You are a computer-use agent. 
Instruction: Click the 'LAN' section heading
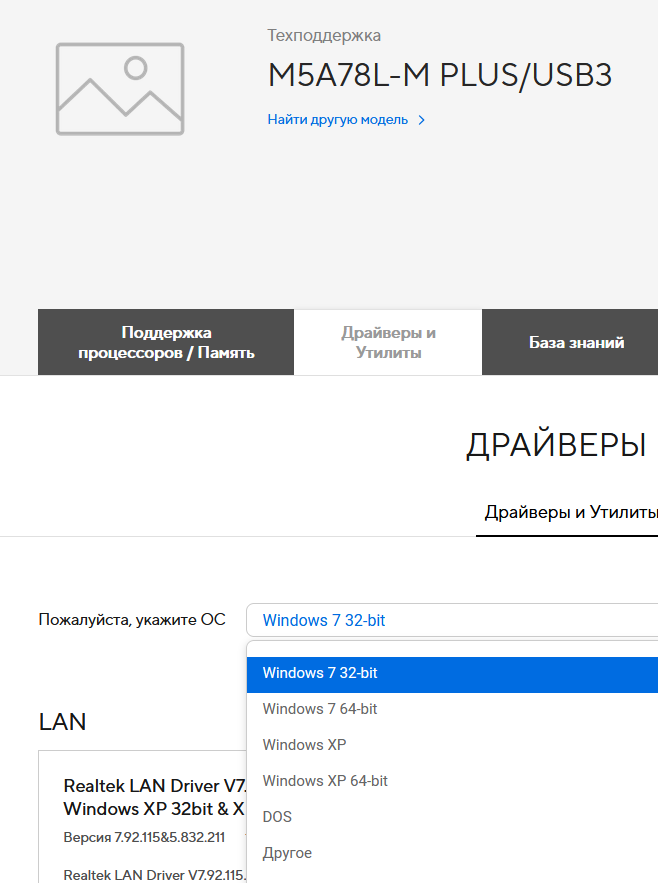[x=63, y=721]
